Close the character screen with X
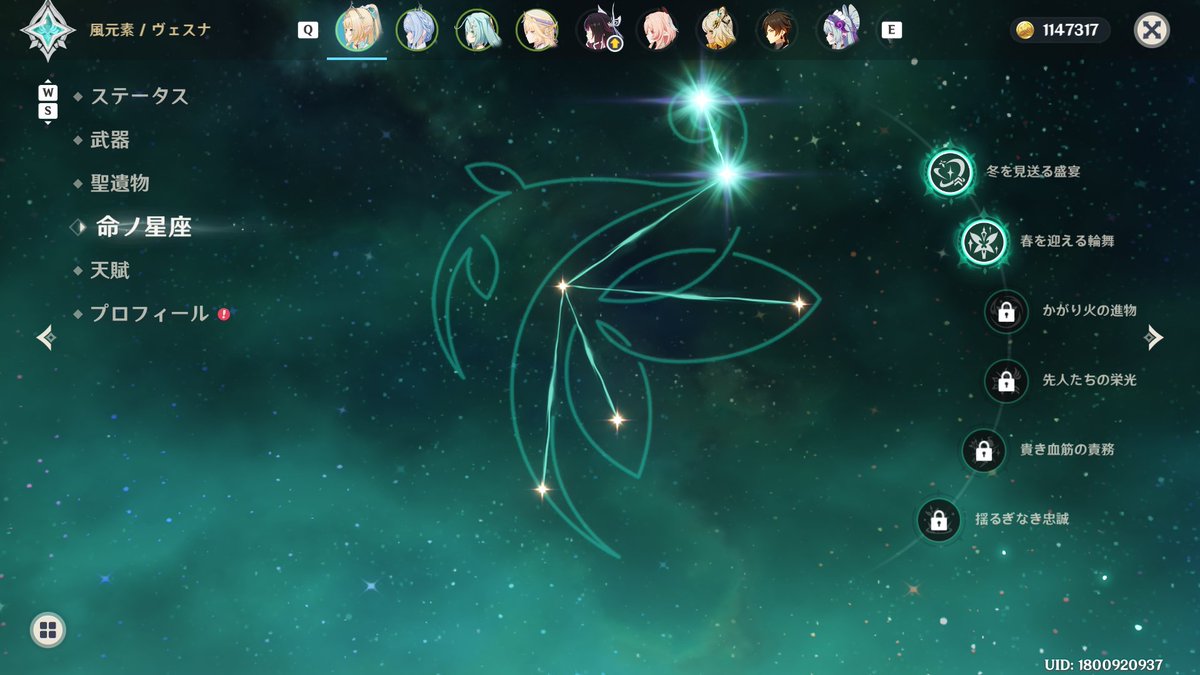Viewport: 1200px width, 675px height. coord(1152,30)
